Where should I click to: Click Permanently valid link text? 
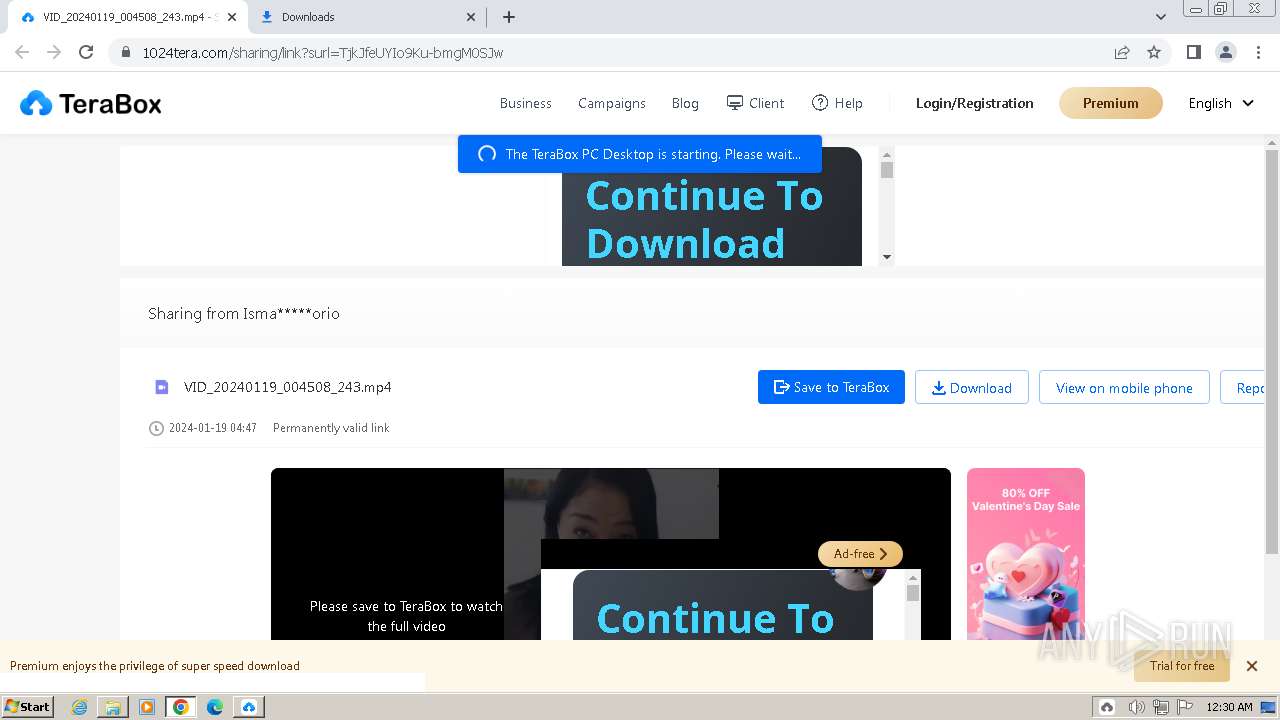[331, 428]
